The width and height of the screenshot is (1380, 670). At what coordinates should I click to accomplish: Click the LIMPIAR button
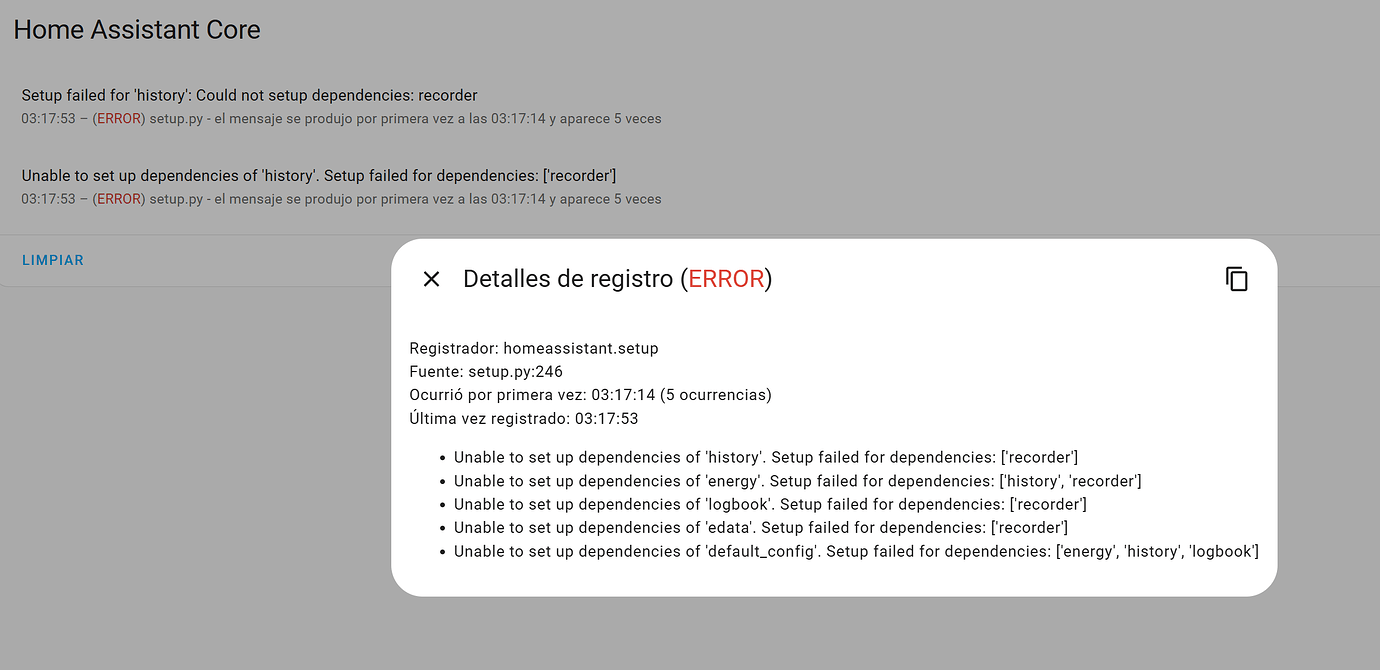point(53,260)
